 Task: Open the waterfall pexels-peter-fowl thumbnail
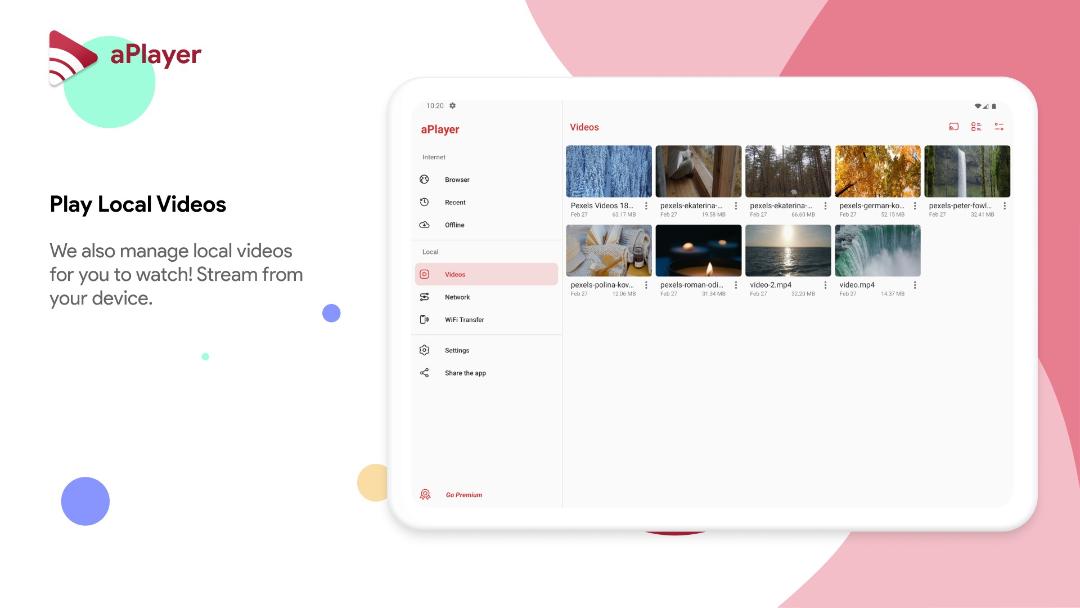coord(967,171)
